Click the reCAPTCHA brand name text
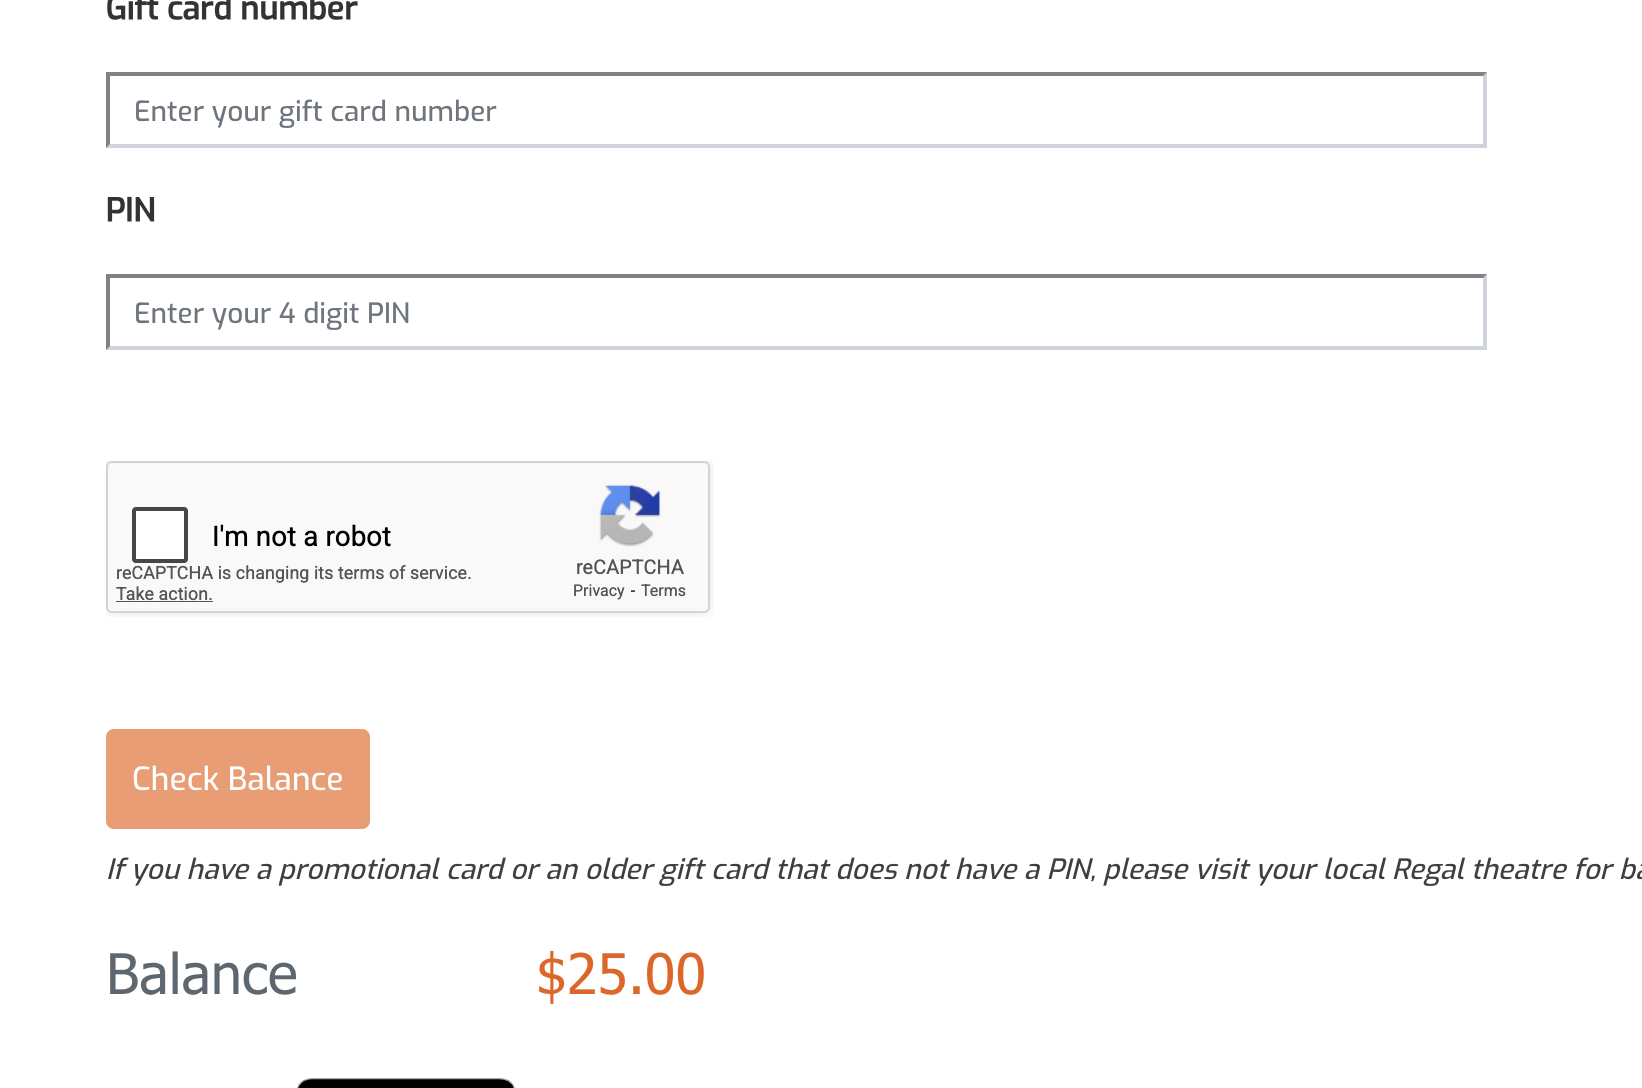The image size is (1642, 1088). coord(629,567)
